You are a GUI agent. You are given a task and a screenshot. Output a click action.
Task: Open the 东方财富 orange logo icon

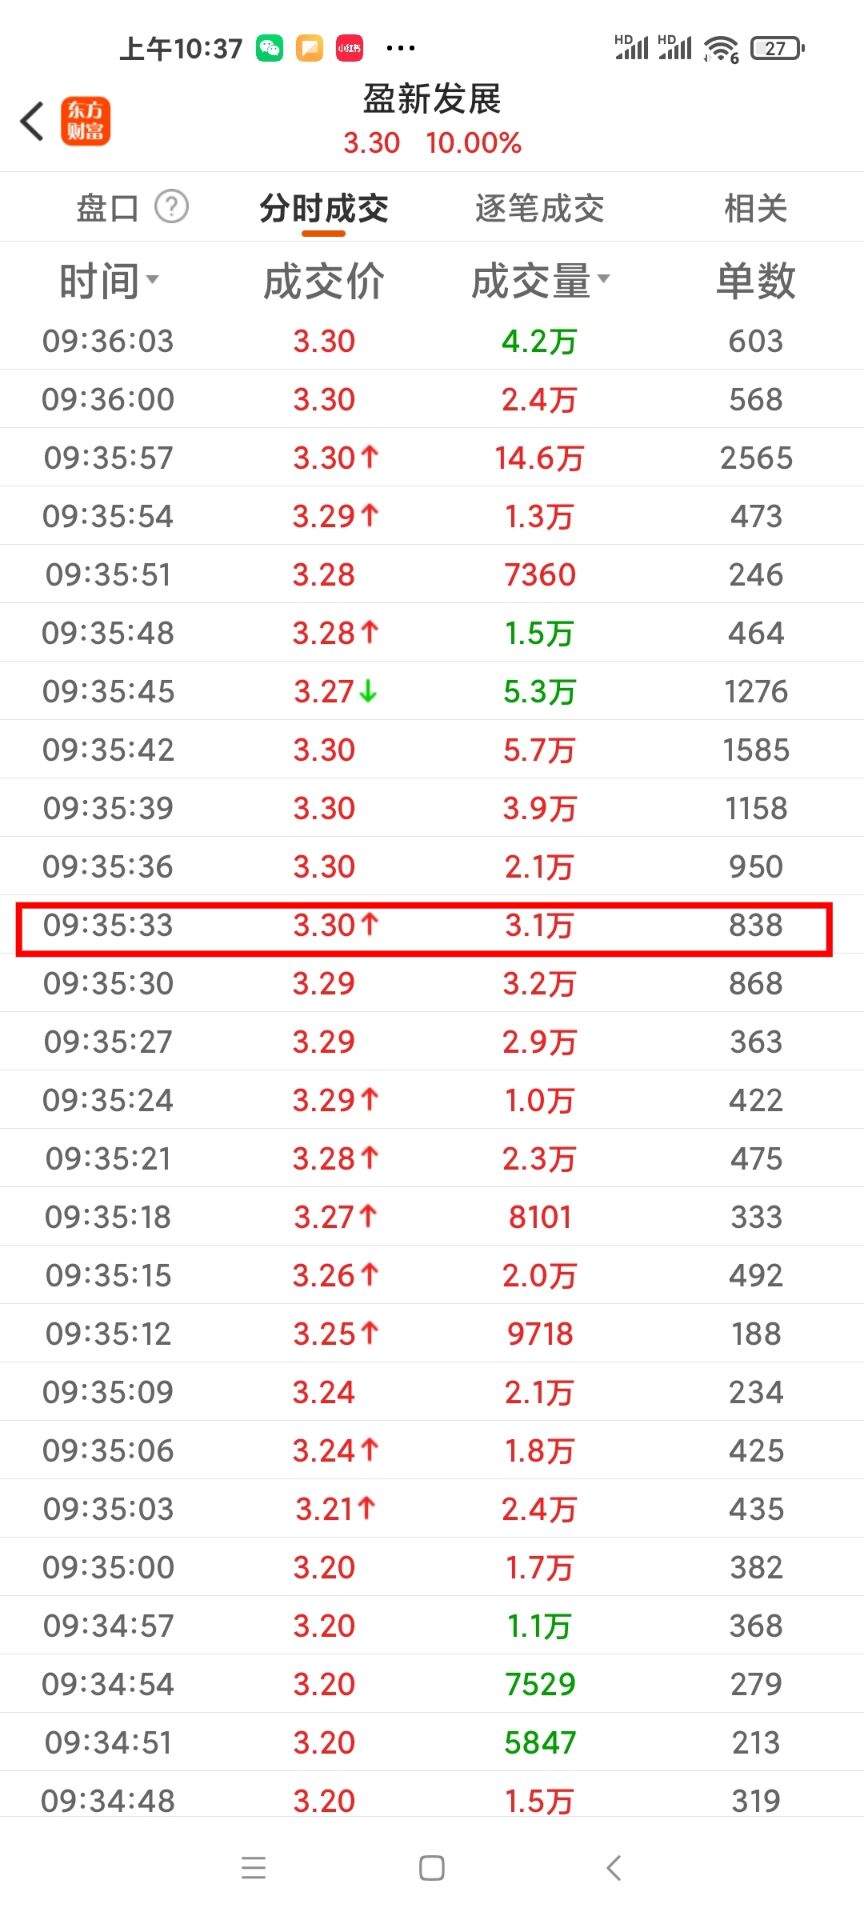point(86,121)
